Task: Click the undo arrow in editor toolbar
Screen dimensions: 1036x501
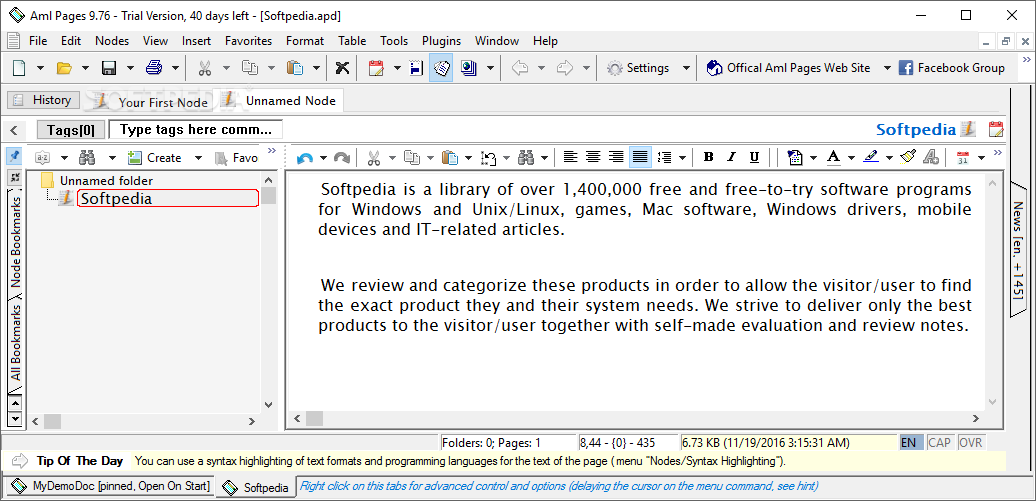Action: [305, 157]
